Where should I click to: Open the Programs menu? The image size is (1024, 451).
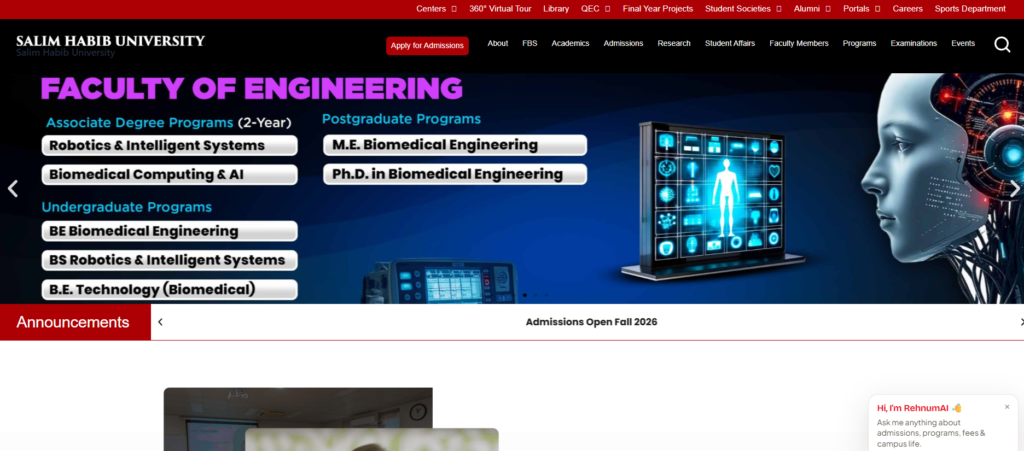tap(859, 44)
